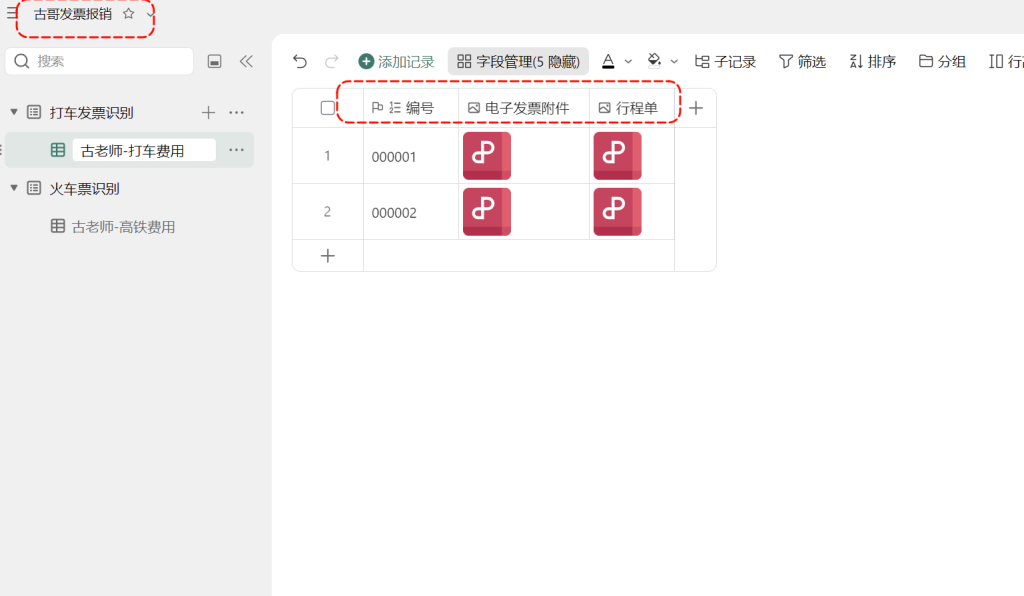
Task: Click the 电子发票附件 column header
Action: [524, 108]
